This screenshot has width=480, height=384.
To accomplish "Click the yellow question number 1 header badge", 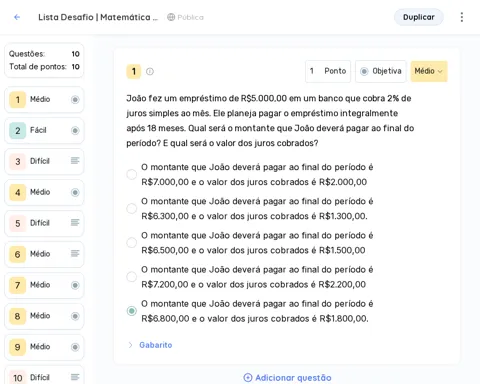I will coord(134,71).
